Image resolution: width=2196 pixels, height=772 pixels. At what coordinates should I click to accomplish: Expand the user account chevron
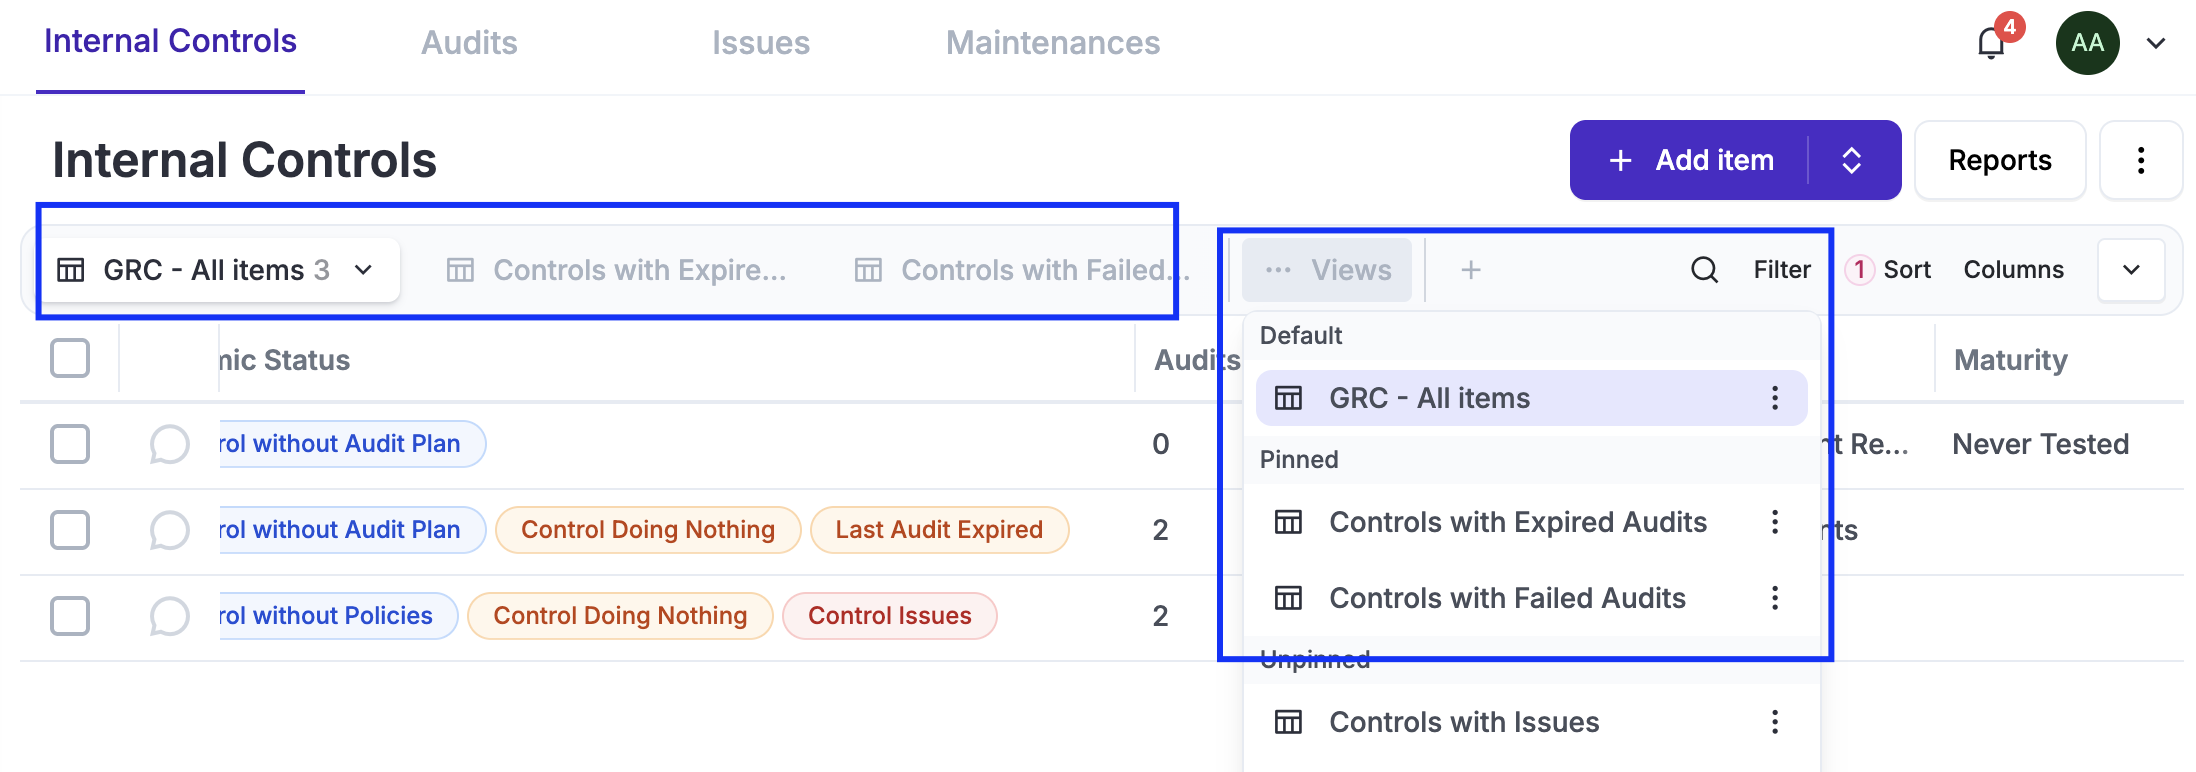[x=2156, y=43]
